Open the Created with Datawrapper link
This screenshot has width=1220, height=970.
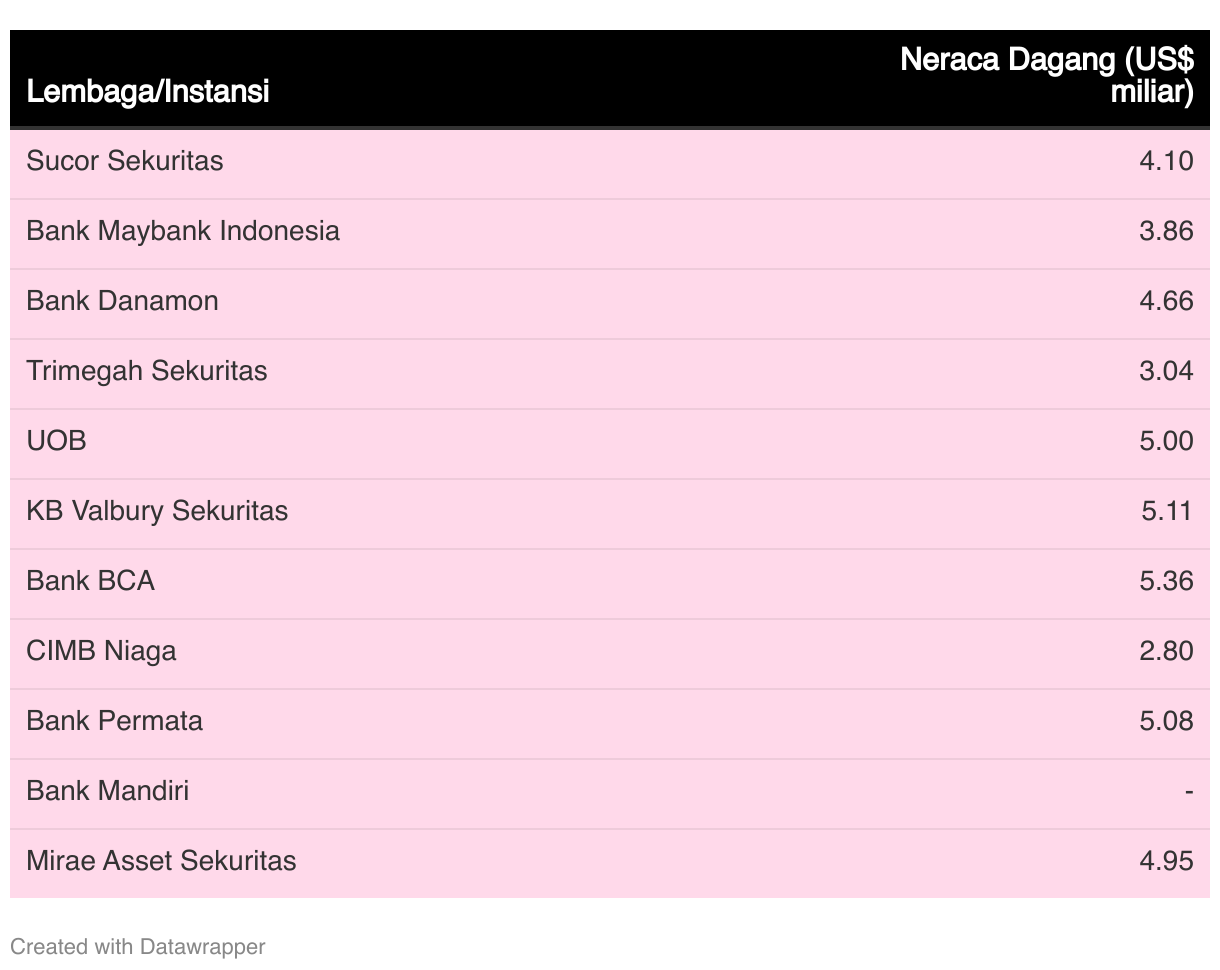coord(138,946)
